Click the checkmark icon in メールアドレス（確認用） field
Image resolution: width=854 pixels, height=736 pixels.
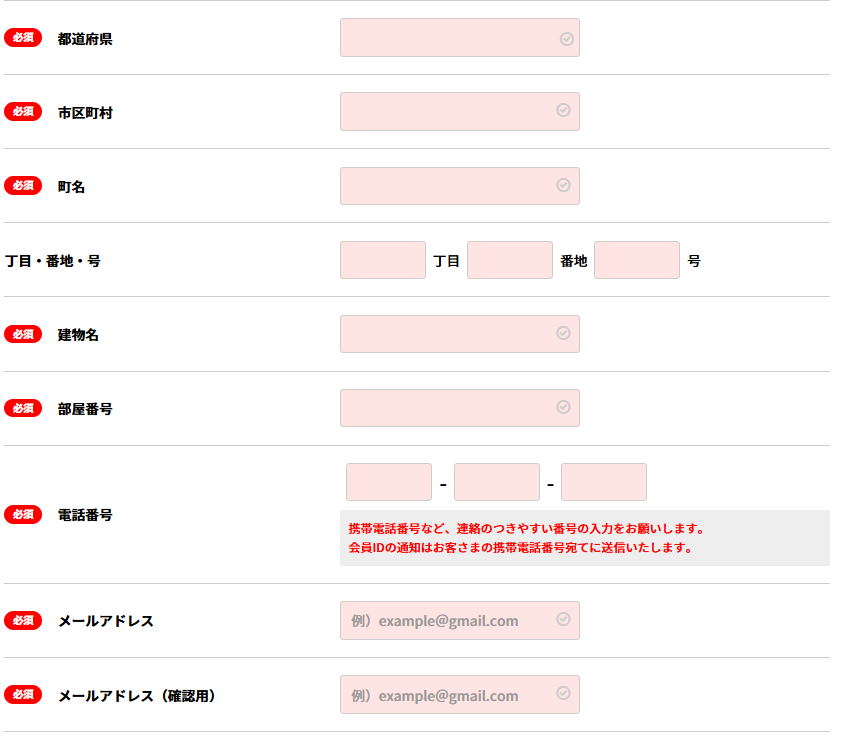pyautogui.click(x=564, y=693)
